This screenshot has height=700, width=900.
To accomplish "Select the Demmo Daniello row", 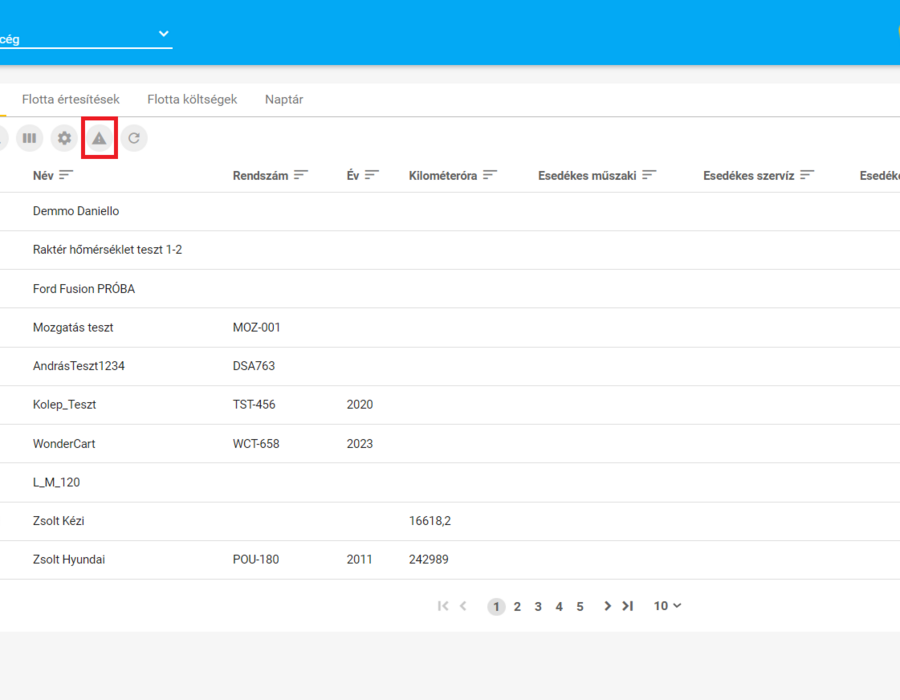I will point(450,212).
